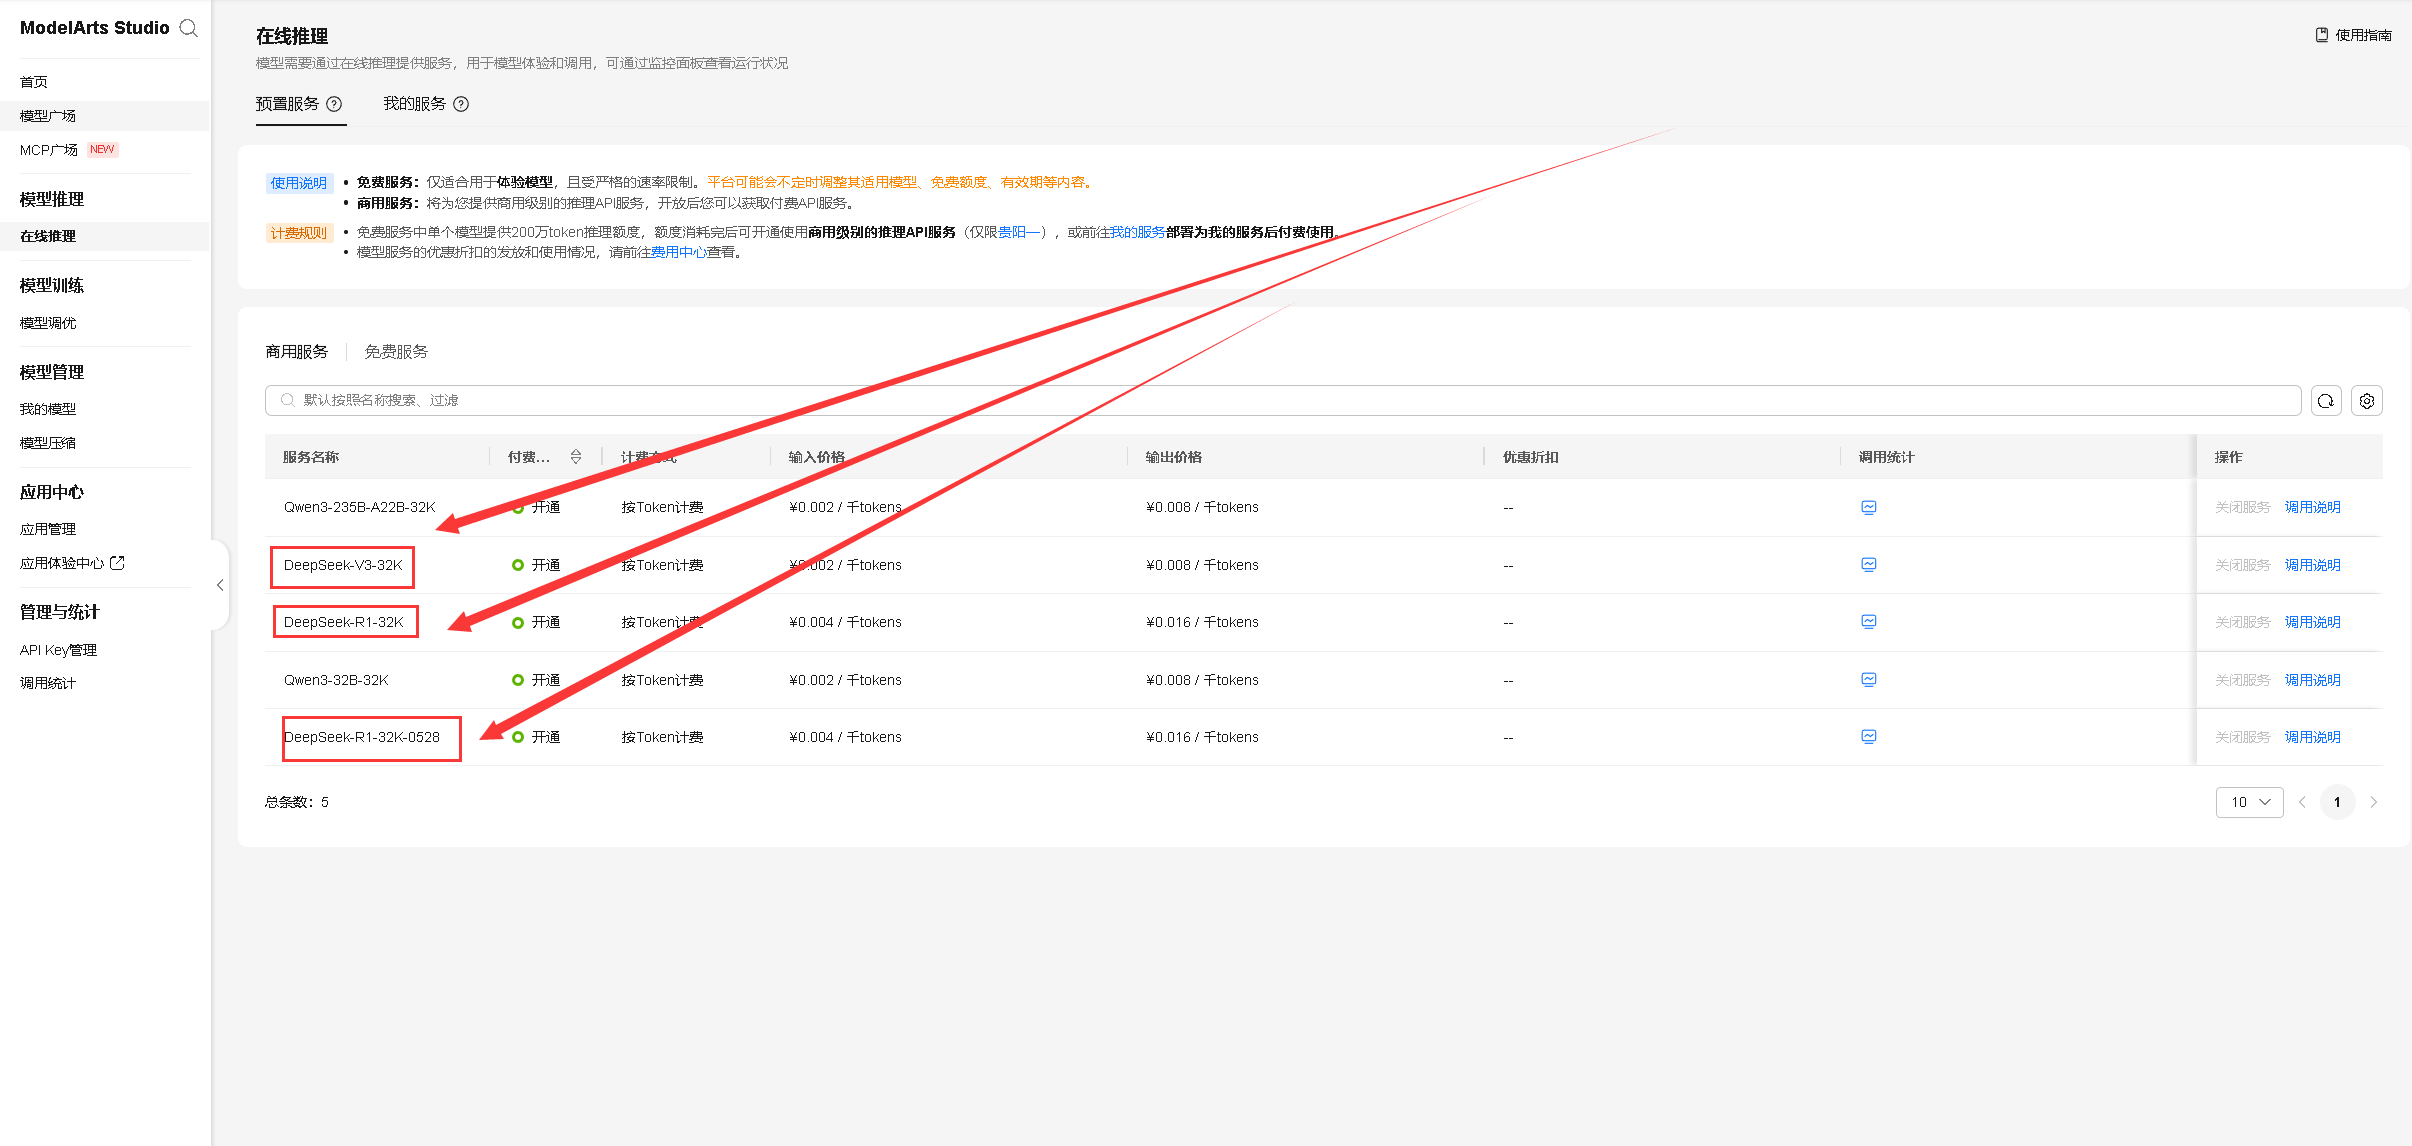Viewport: 2412px width, 1146px height.
Task: Open 调用说明 for DeepSeek-R1-32K-0528
Action: click(2313, 737)
